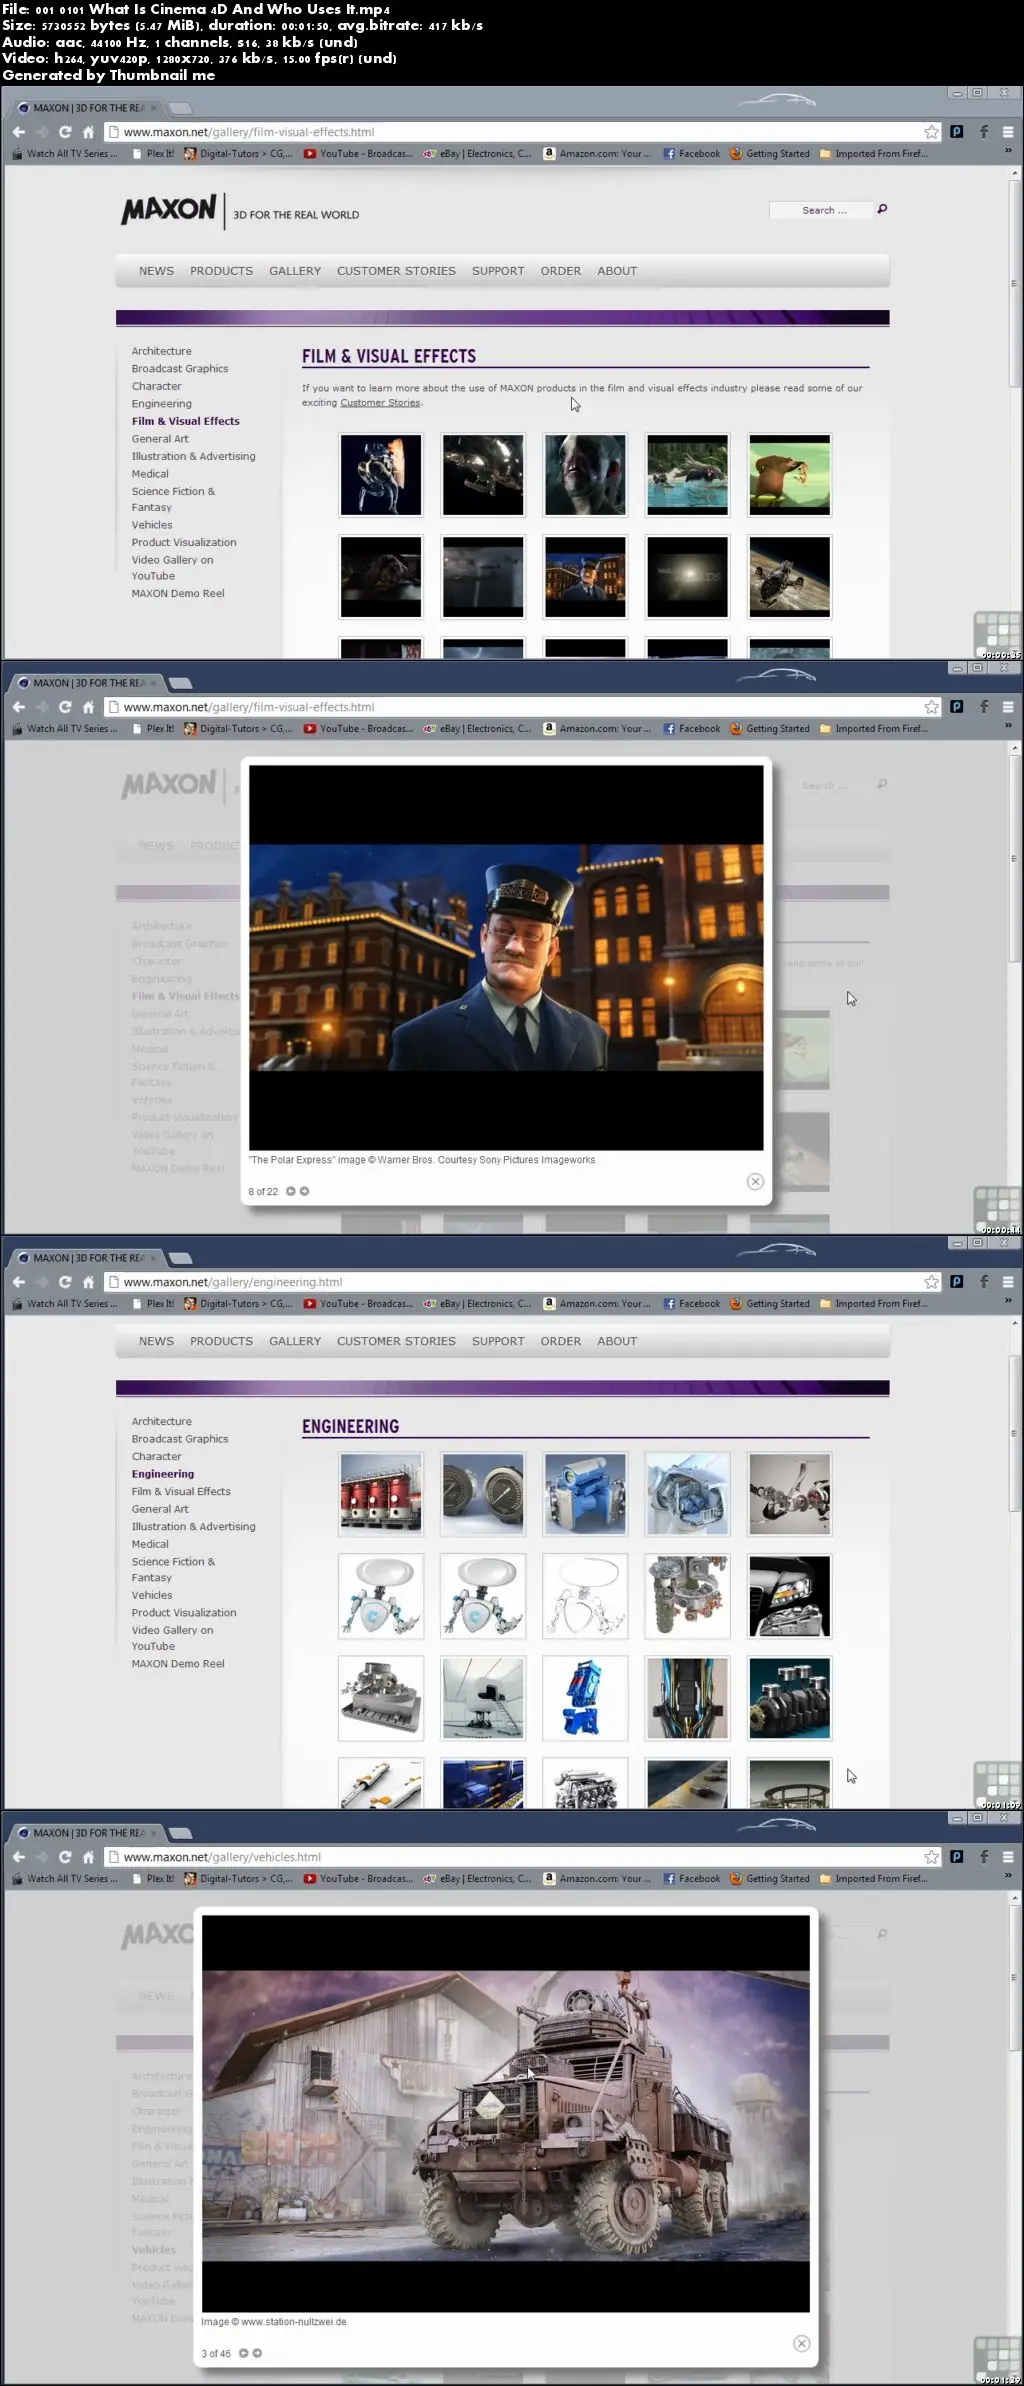Click the Reload icon in the engineering.html browser window
This screenshot has width=1024, height=2386.
click(x=65, y=1281)
